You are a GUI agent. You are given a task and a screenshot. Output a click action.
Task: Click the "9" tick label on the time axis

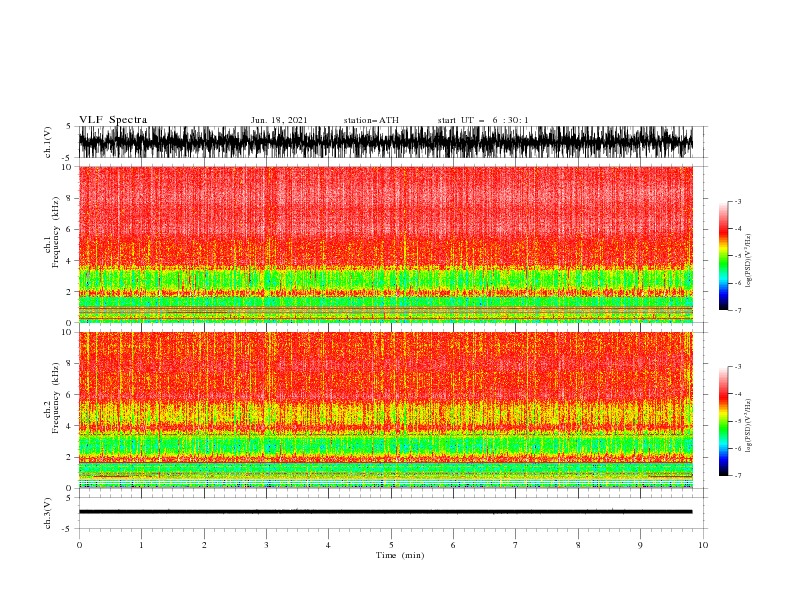pyautogui.click(x=640, y=545)
